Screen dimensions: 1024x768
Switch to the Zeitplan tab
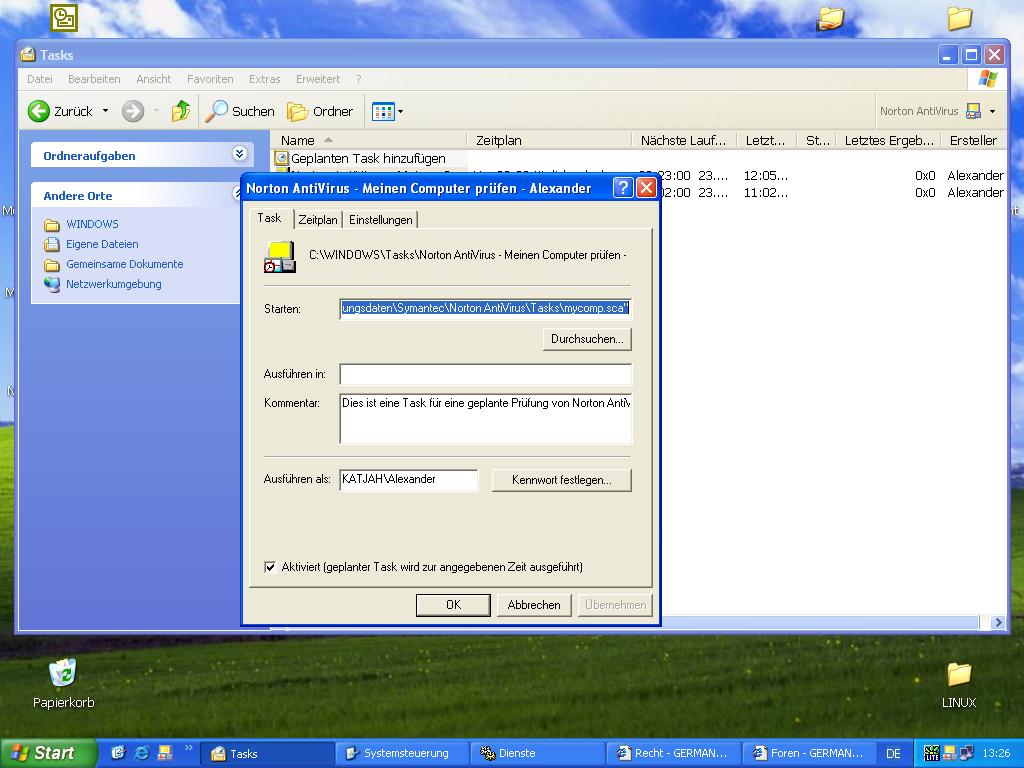[318, 219]
